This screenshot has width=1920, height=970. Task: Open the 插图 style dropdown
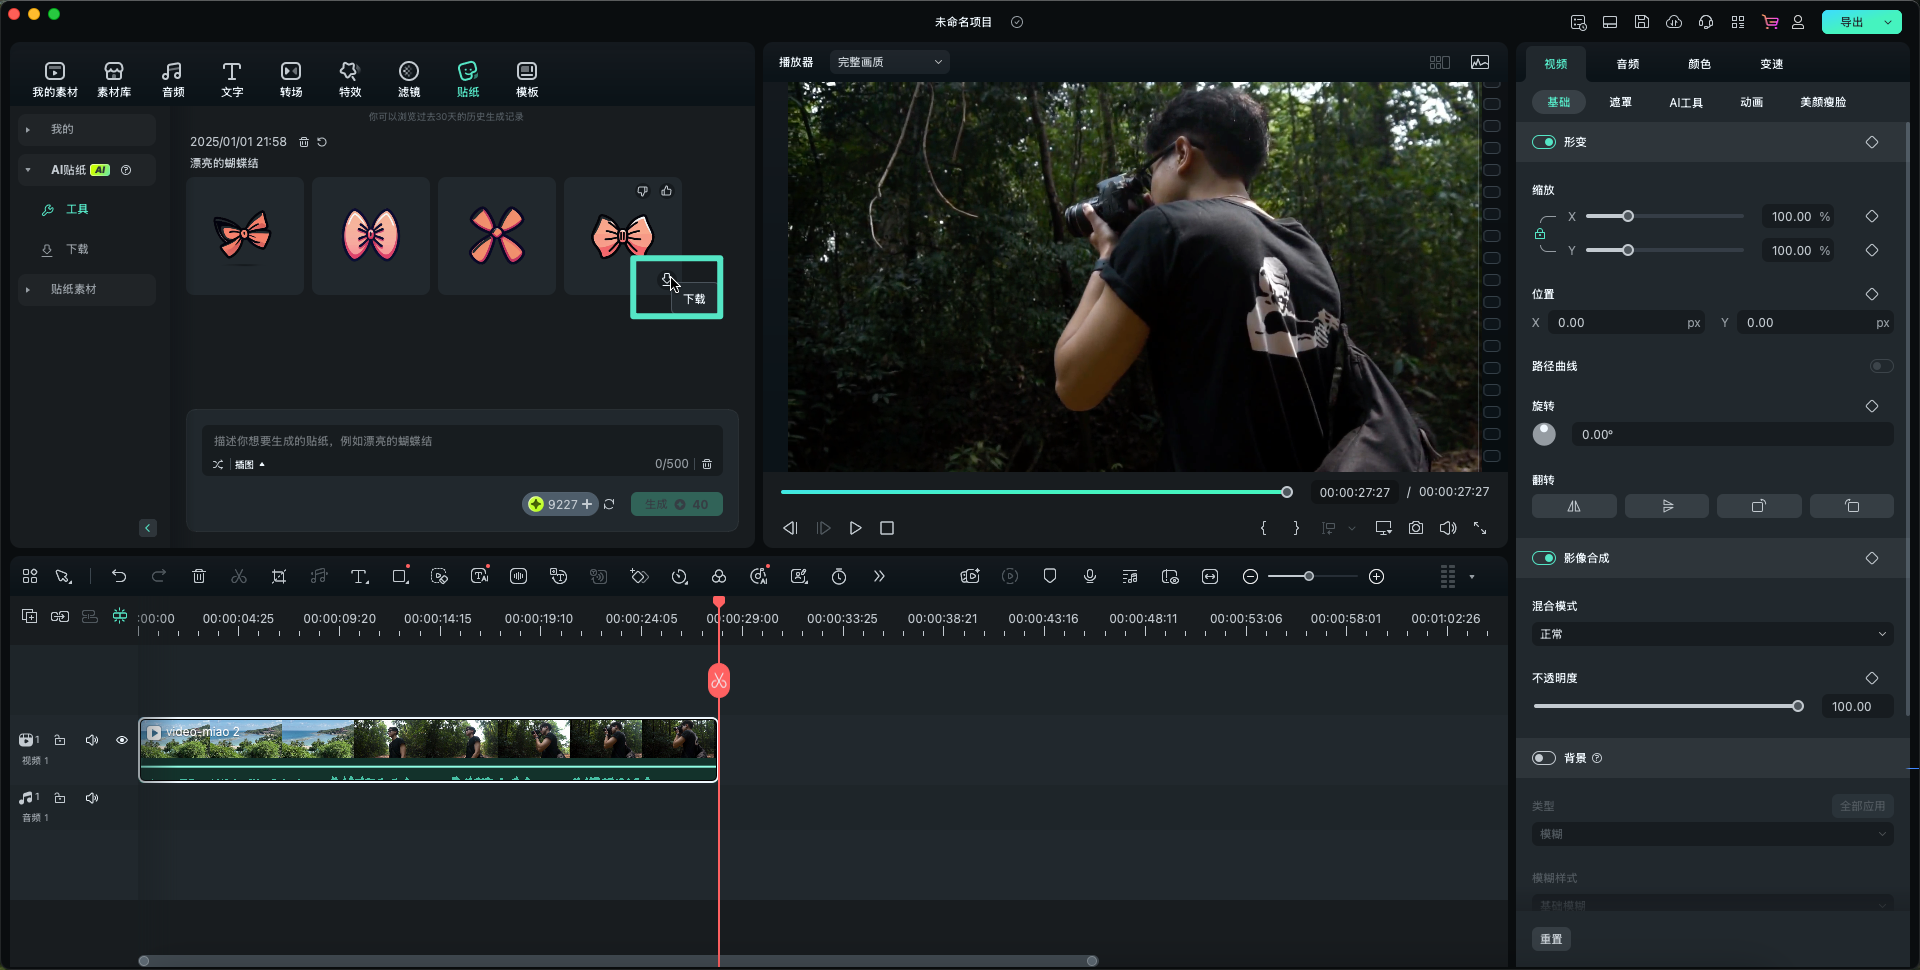[x=250, y=465]
